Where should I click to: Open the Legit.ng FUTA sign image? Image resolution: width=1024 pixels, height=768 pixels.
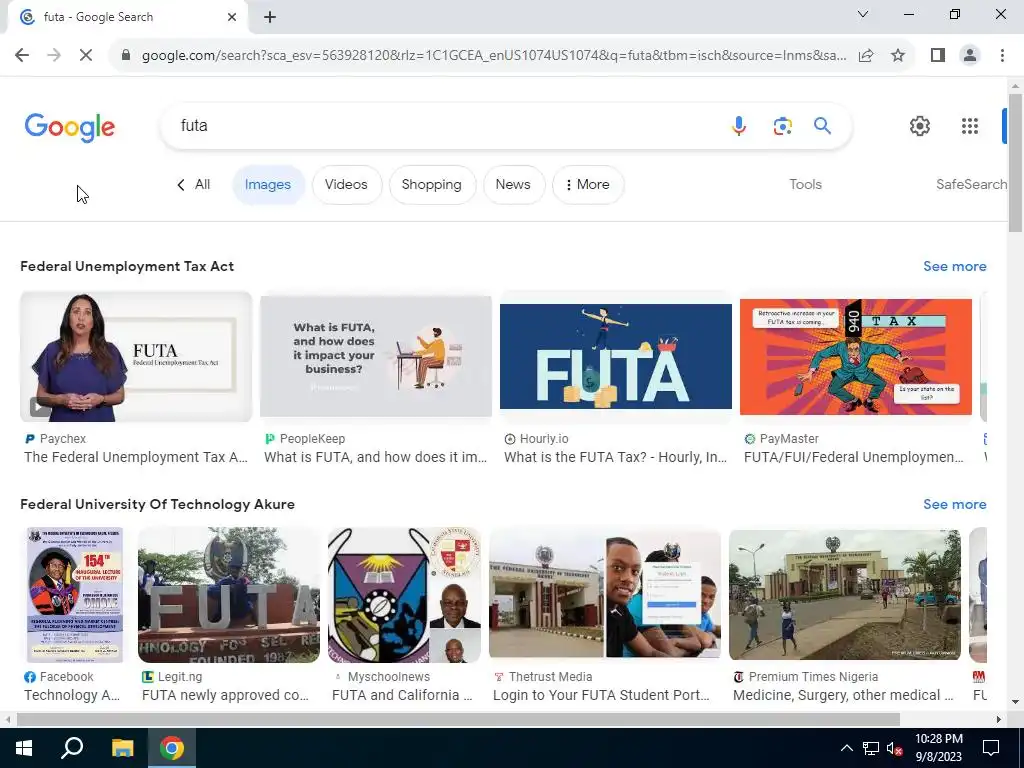click(x=229, y=595)
